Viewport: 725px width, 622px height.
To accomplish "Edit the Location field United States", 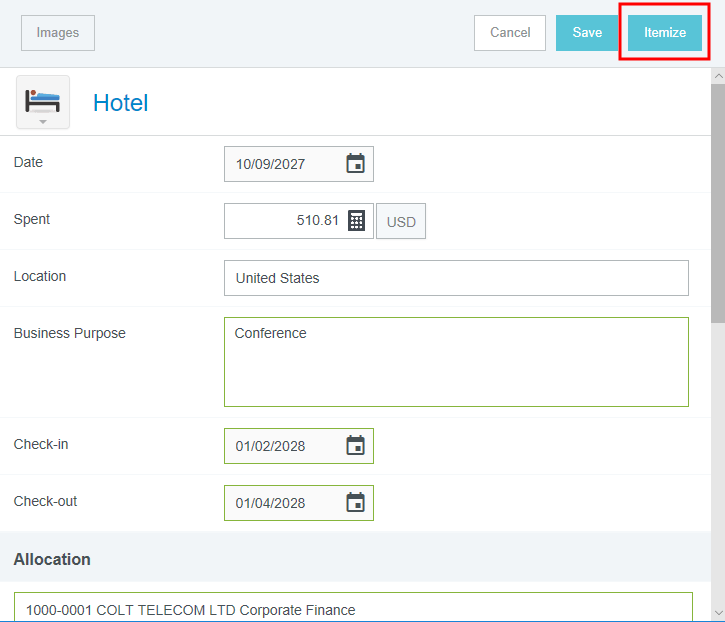I will click(456, 278).
